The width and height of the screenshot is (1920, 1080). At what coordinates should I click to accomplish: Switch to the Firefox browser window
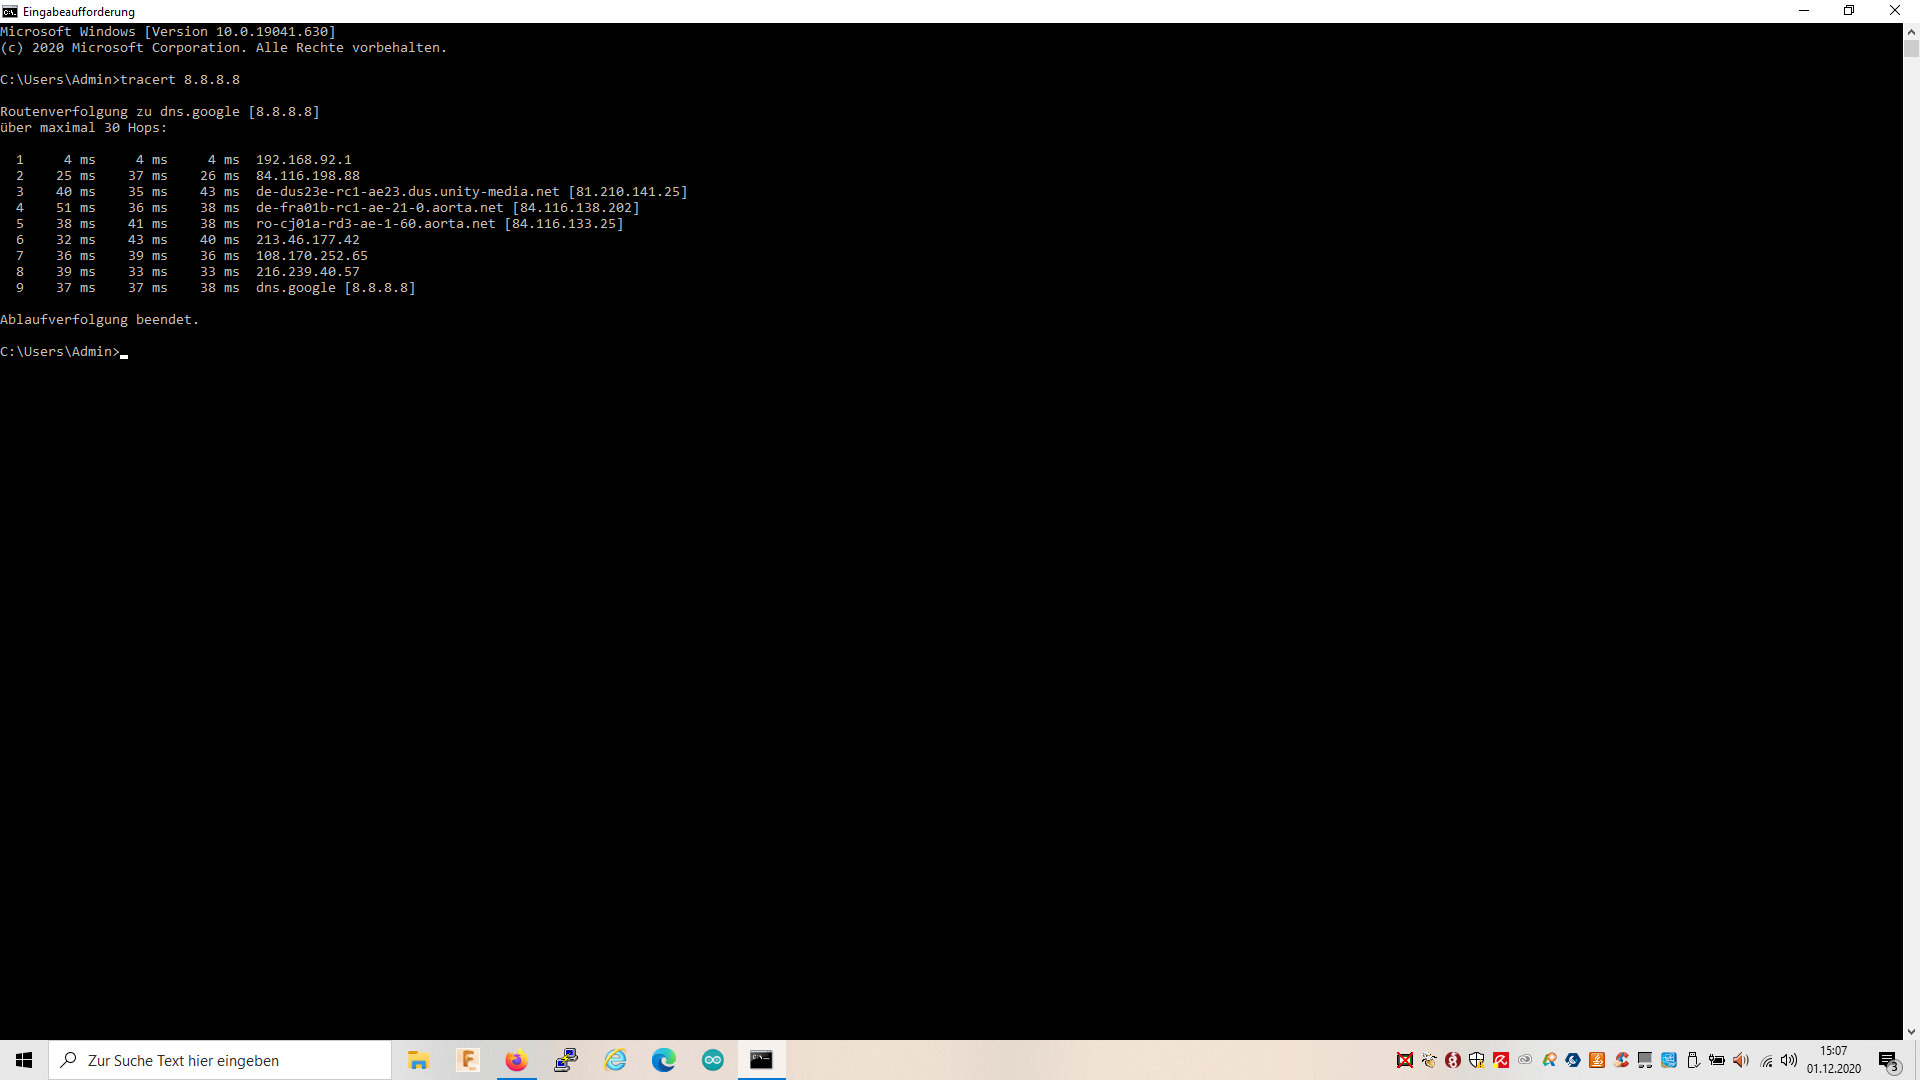click(516, 1060)
